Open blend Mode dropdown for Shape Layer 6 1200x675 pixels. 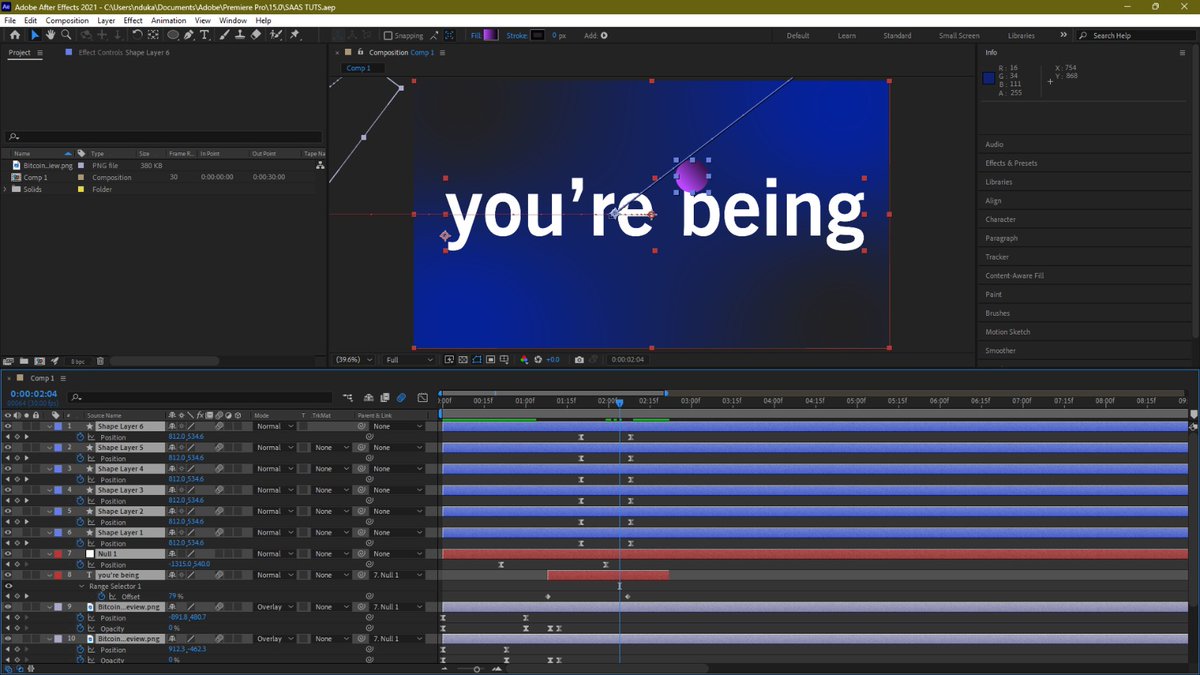coord(276,426)
